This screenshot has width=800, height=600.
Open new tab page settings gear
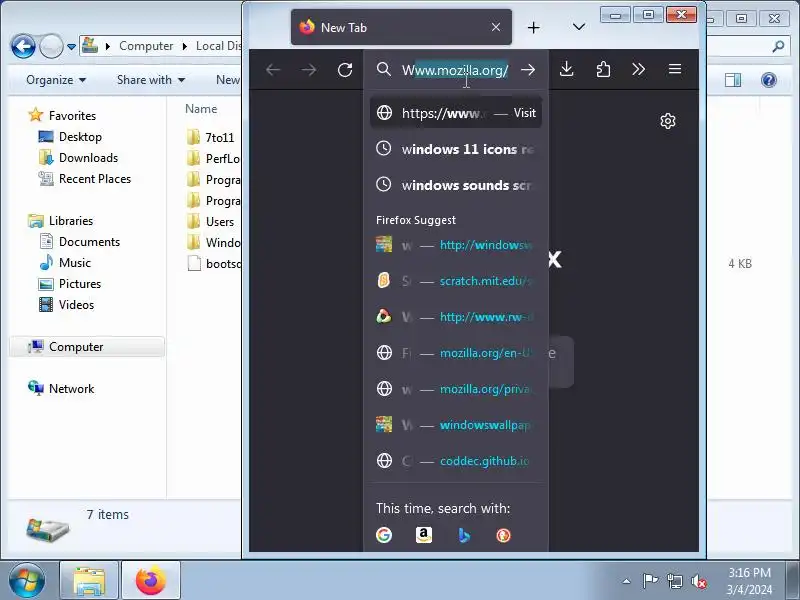point(668,121)
